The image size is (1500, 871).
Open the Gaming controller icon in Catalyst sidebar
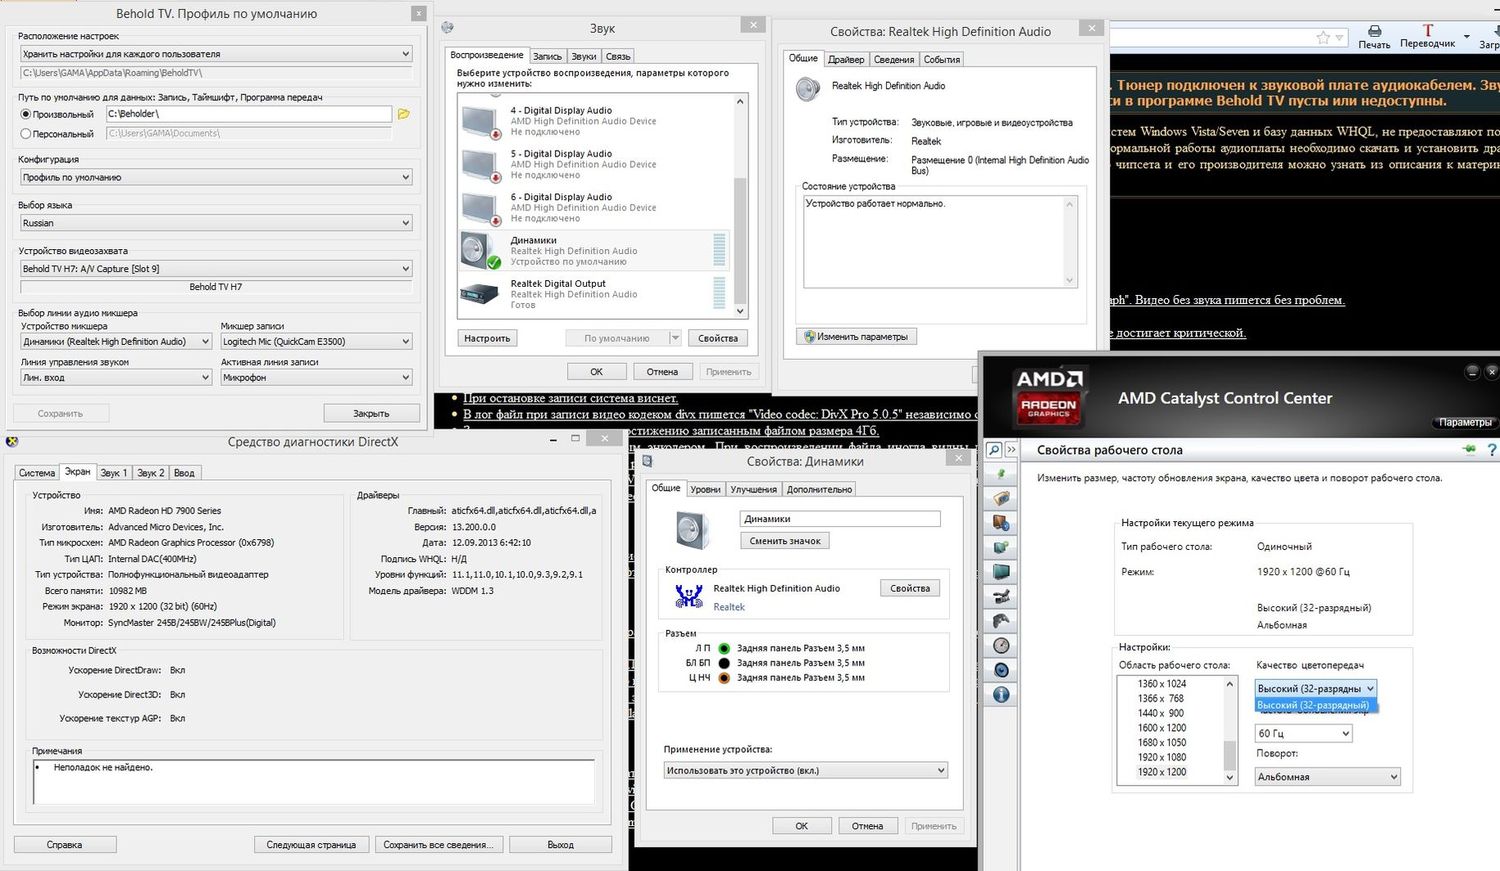tap(1001, 621)
